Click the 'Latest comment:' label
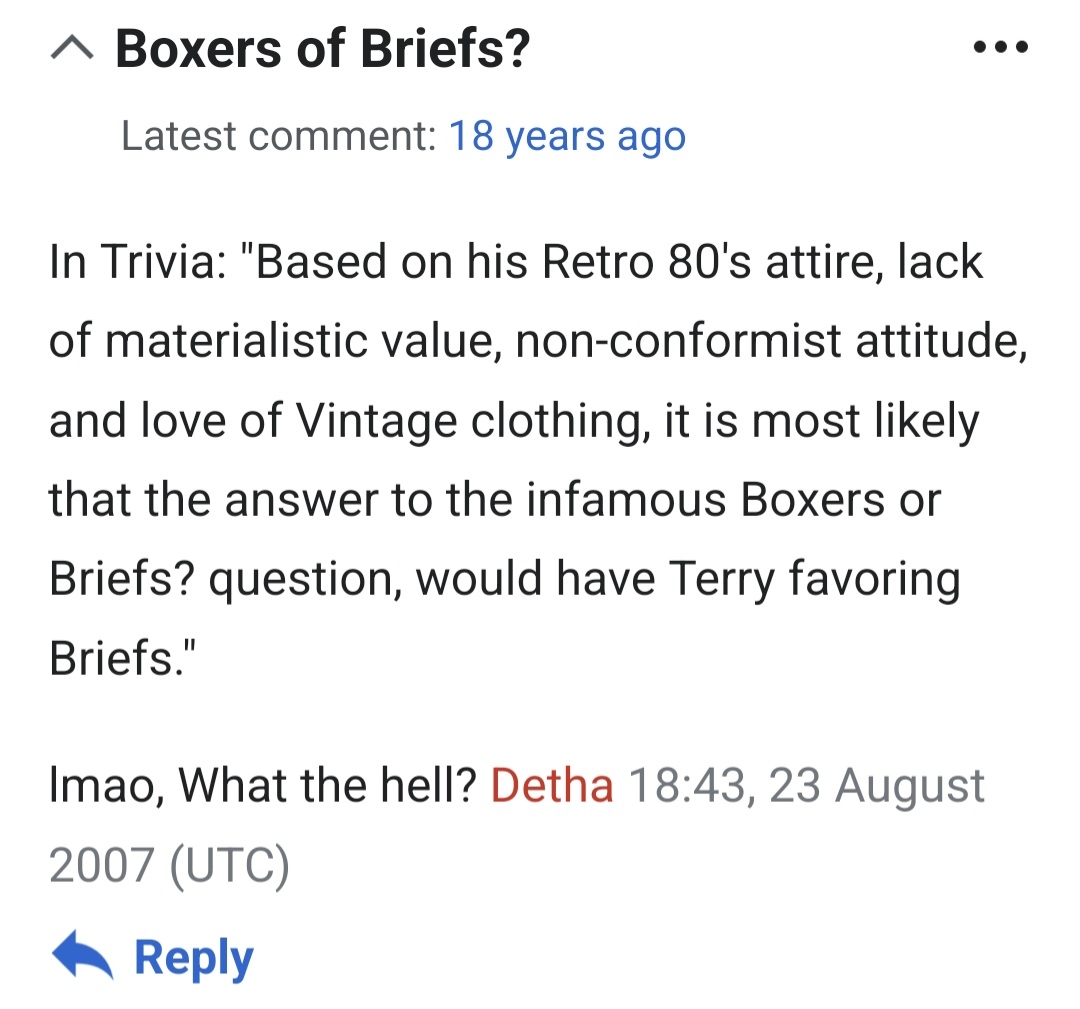The height and width of the screenshot is (1009, 1080). (278, 136)
